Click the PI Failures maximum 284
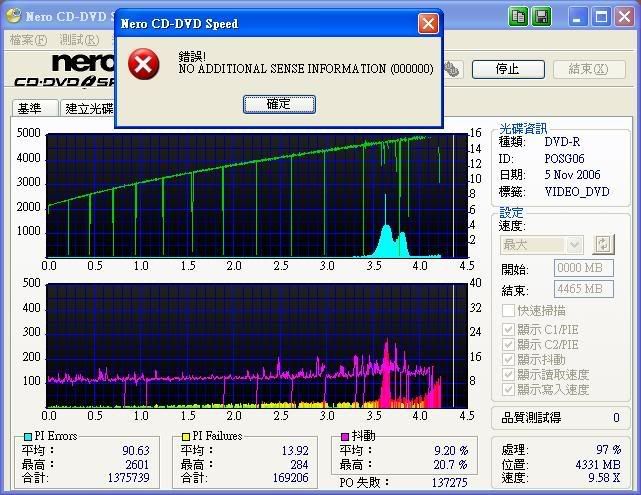 coord(299,465)
